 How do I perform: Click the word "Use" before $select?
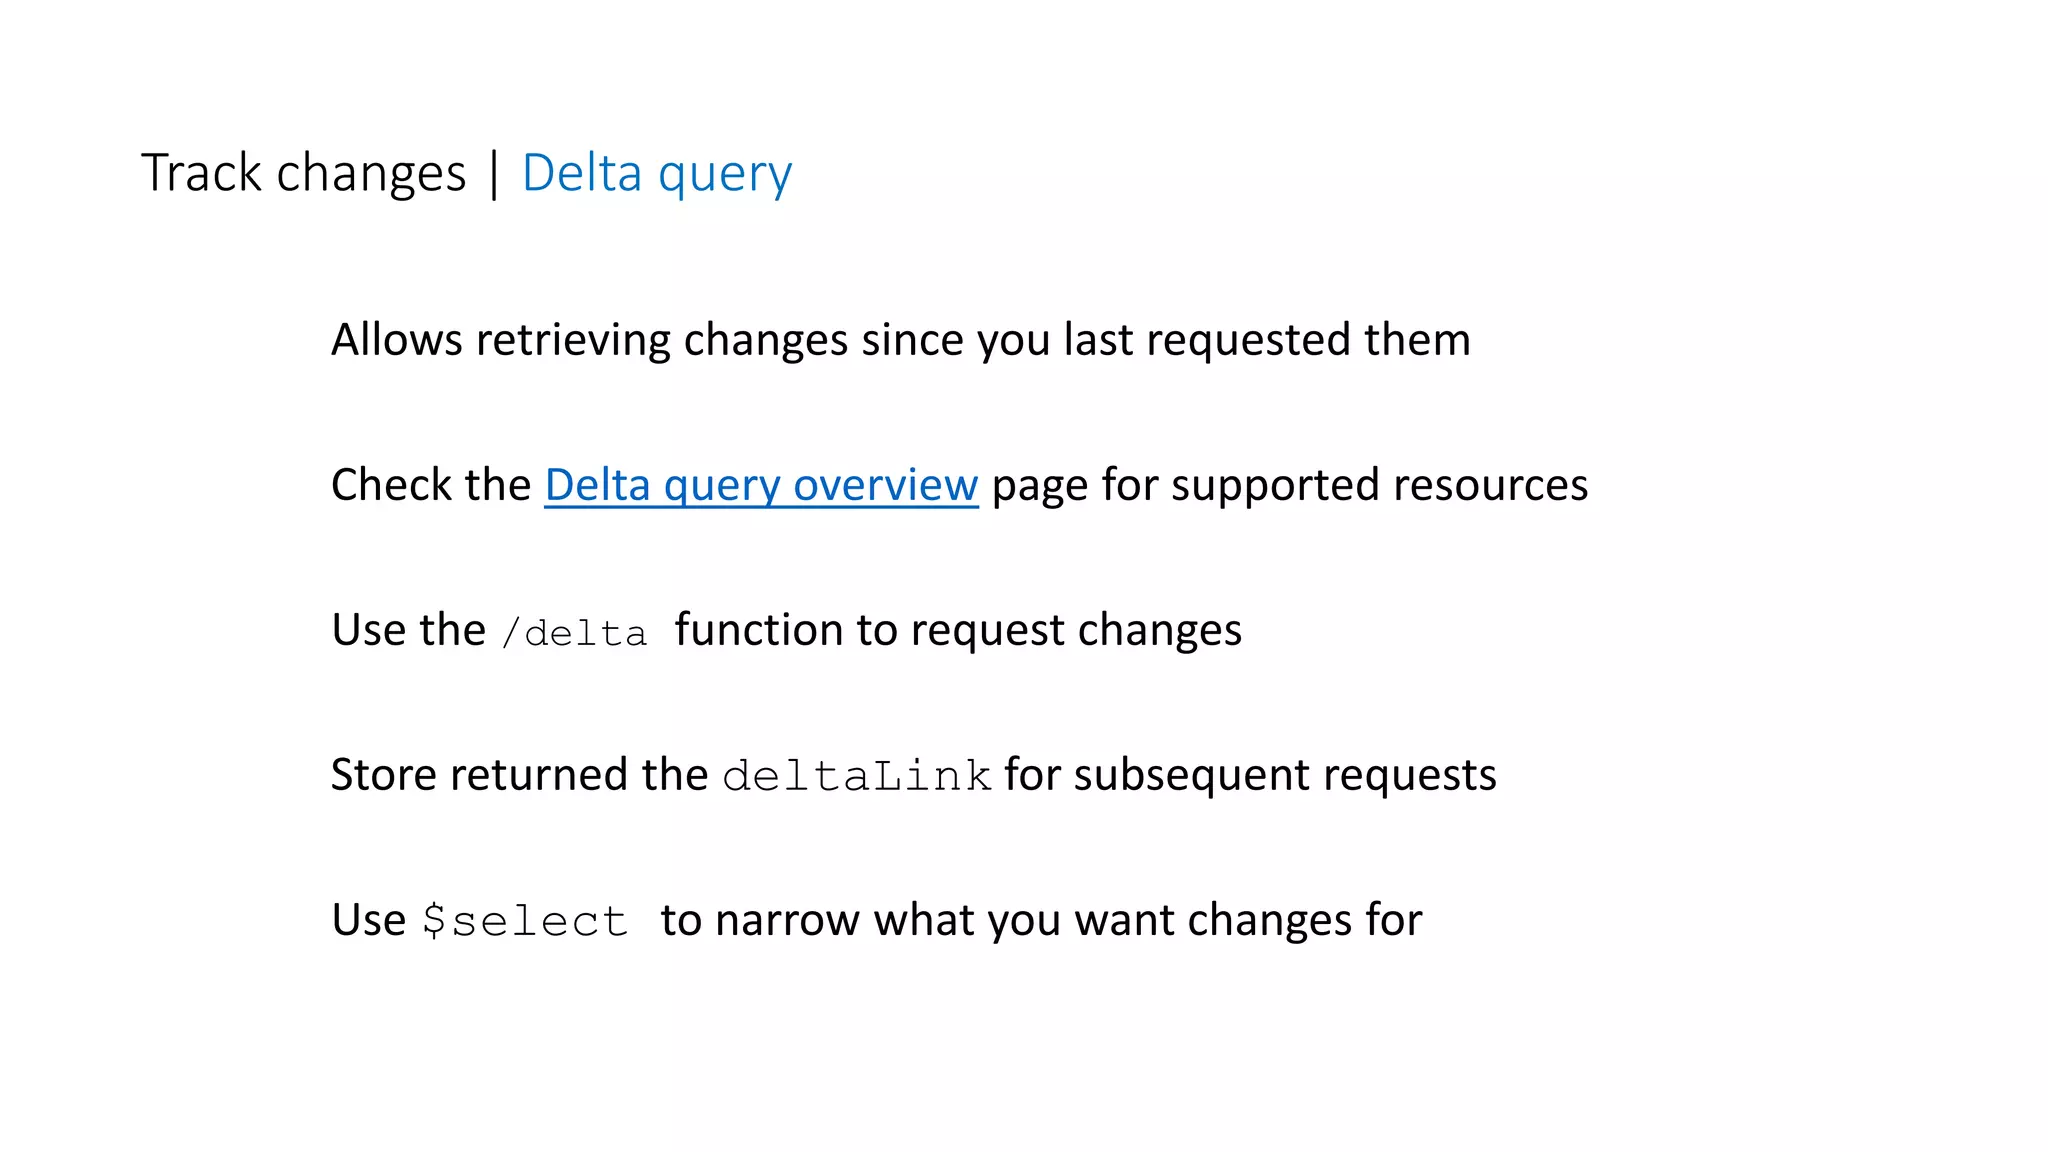[369, 921]
